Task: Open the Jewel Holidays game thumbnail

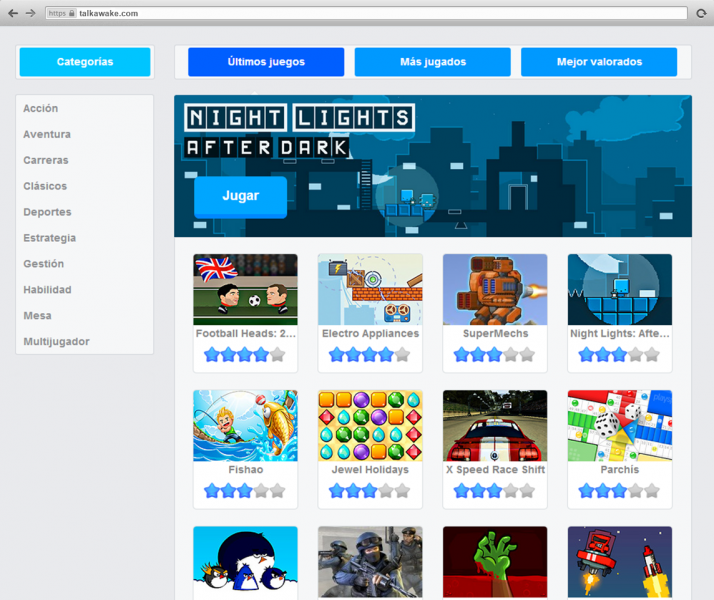Action: pyautogui.click(x=370, y=425)
